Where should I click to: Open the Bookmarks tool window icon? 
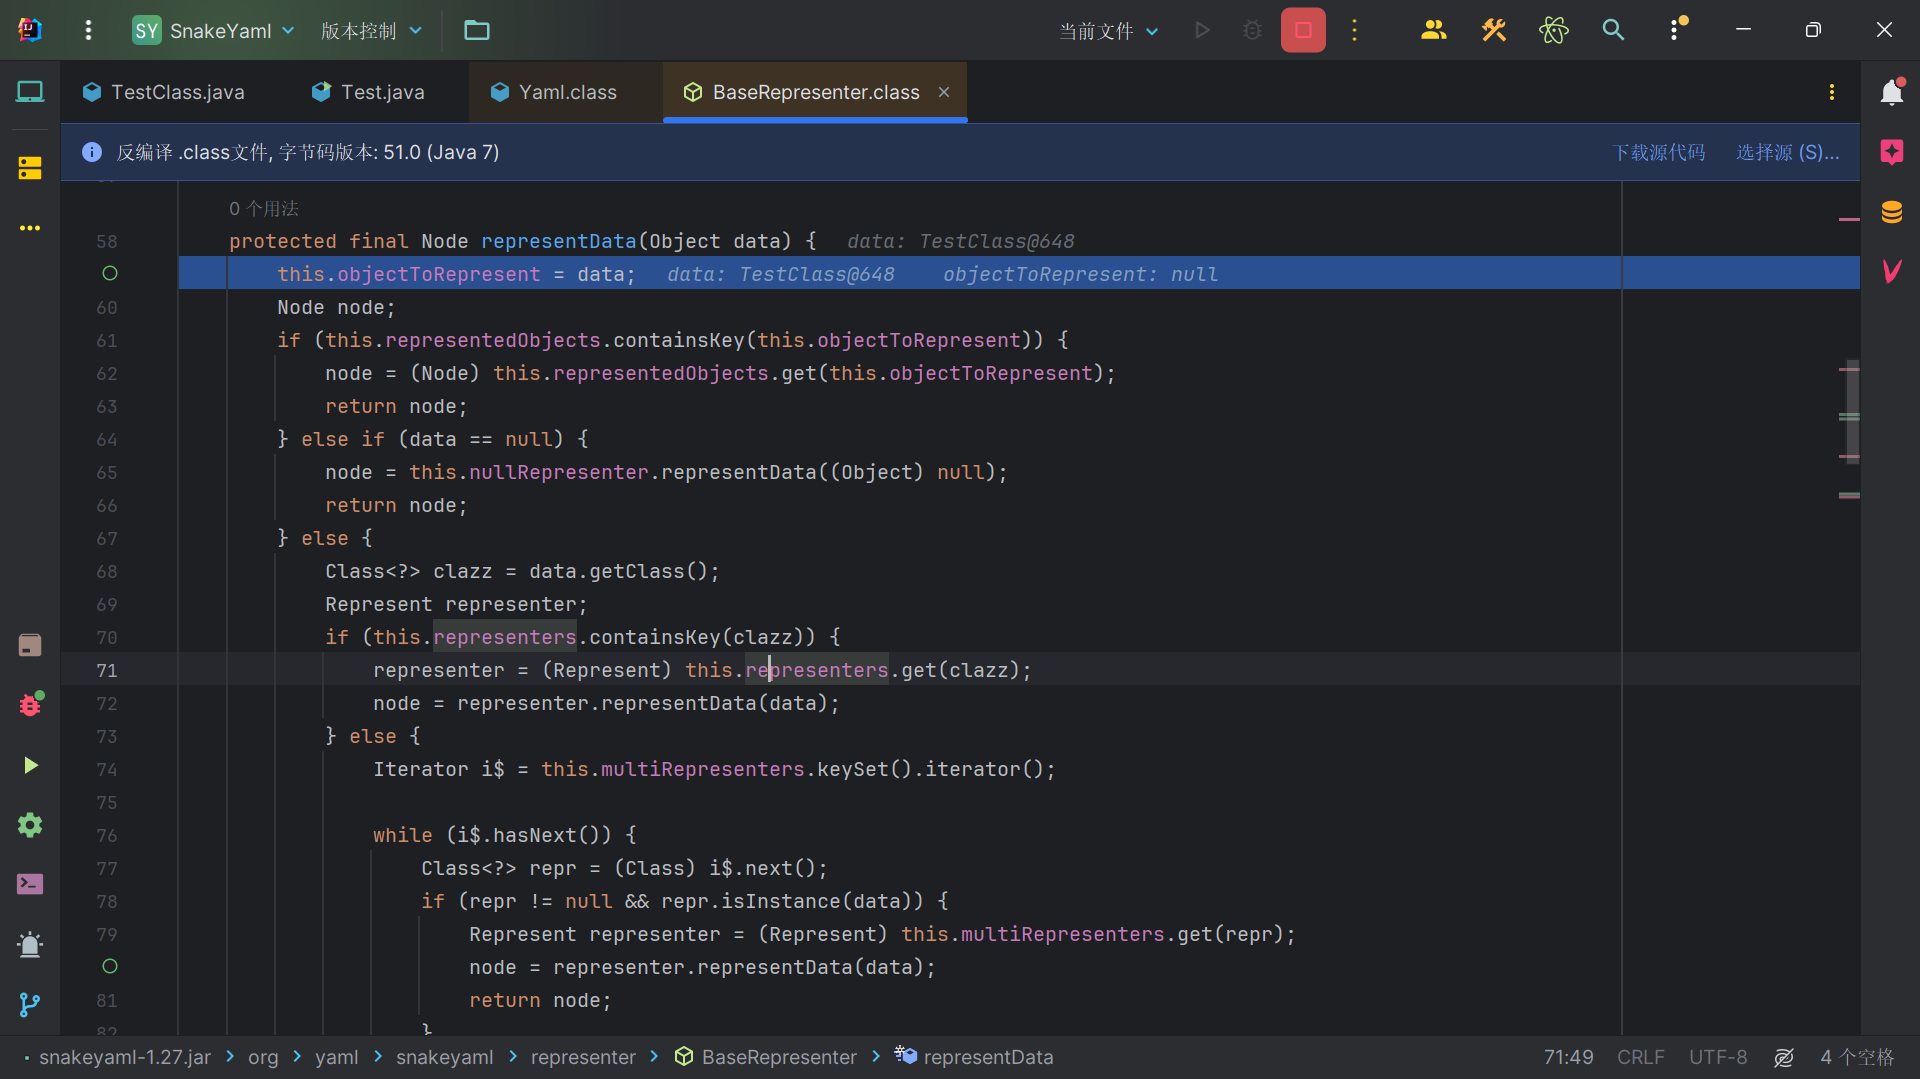tap(30, 645)
